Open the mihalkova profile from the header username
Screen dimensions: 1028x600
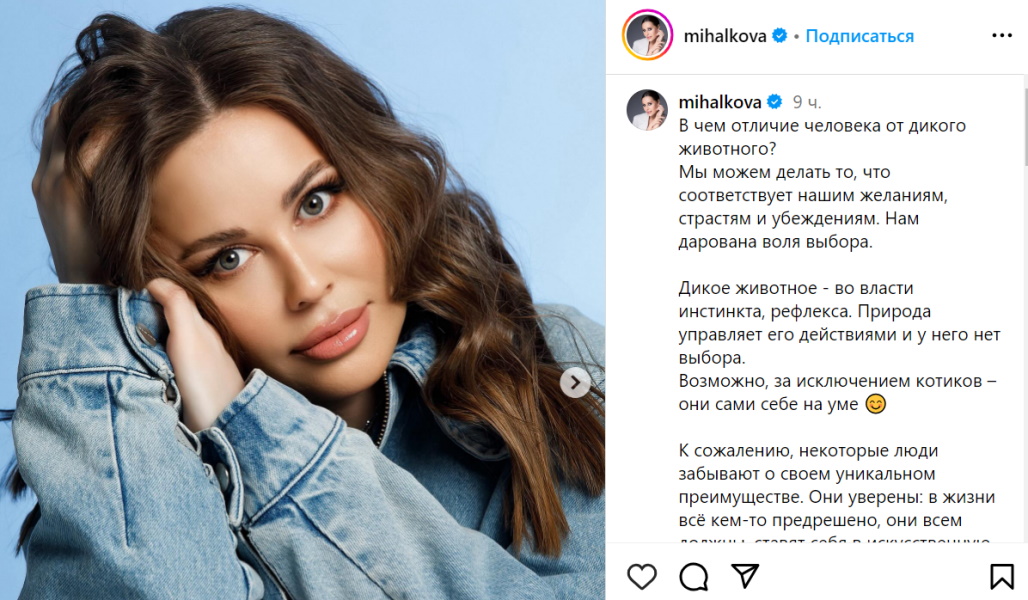point(724,36)
